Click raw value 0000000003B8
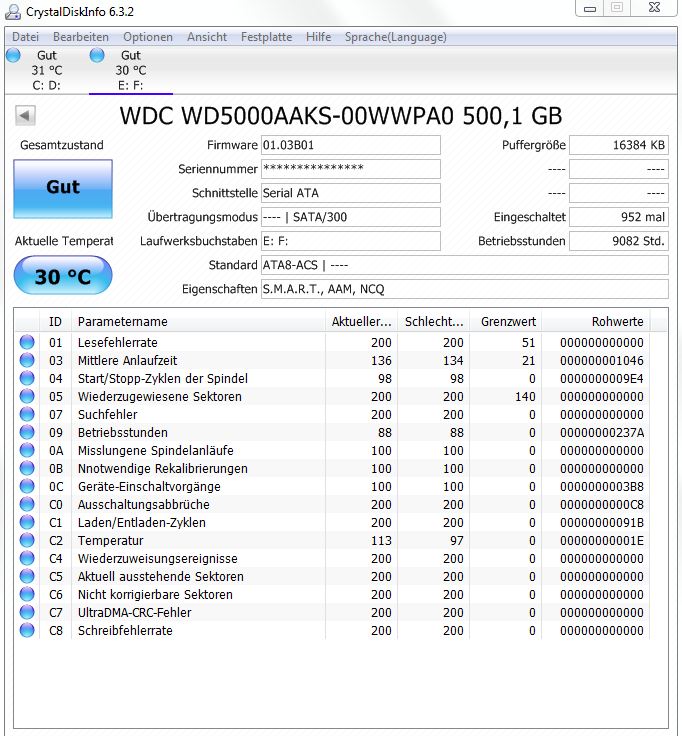 coord(602,487)
